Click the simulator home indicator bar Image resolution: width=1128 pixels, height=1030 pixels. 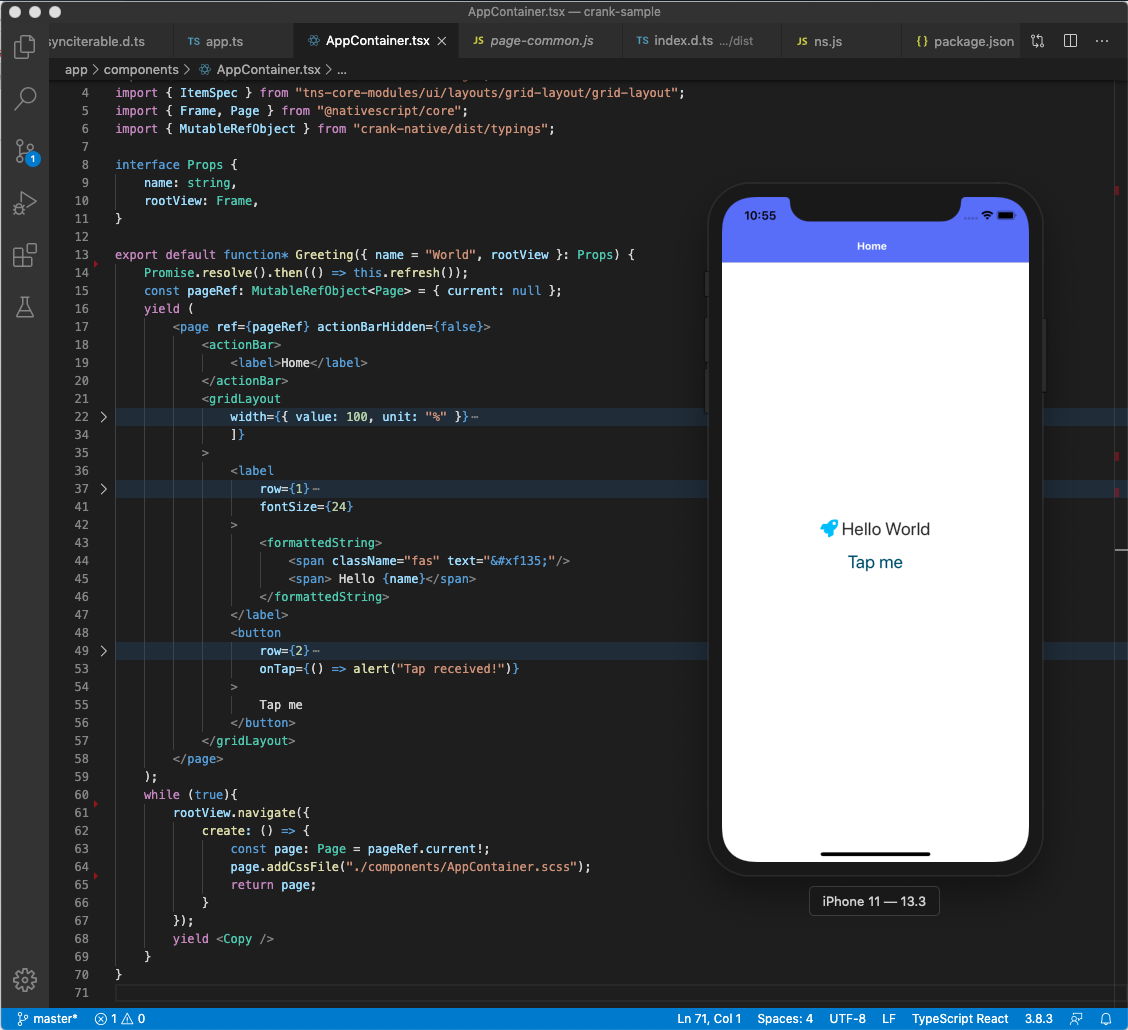875,854
